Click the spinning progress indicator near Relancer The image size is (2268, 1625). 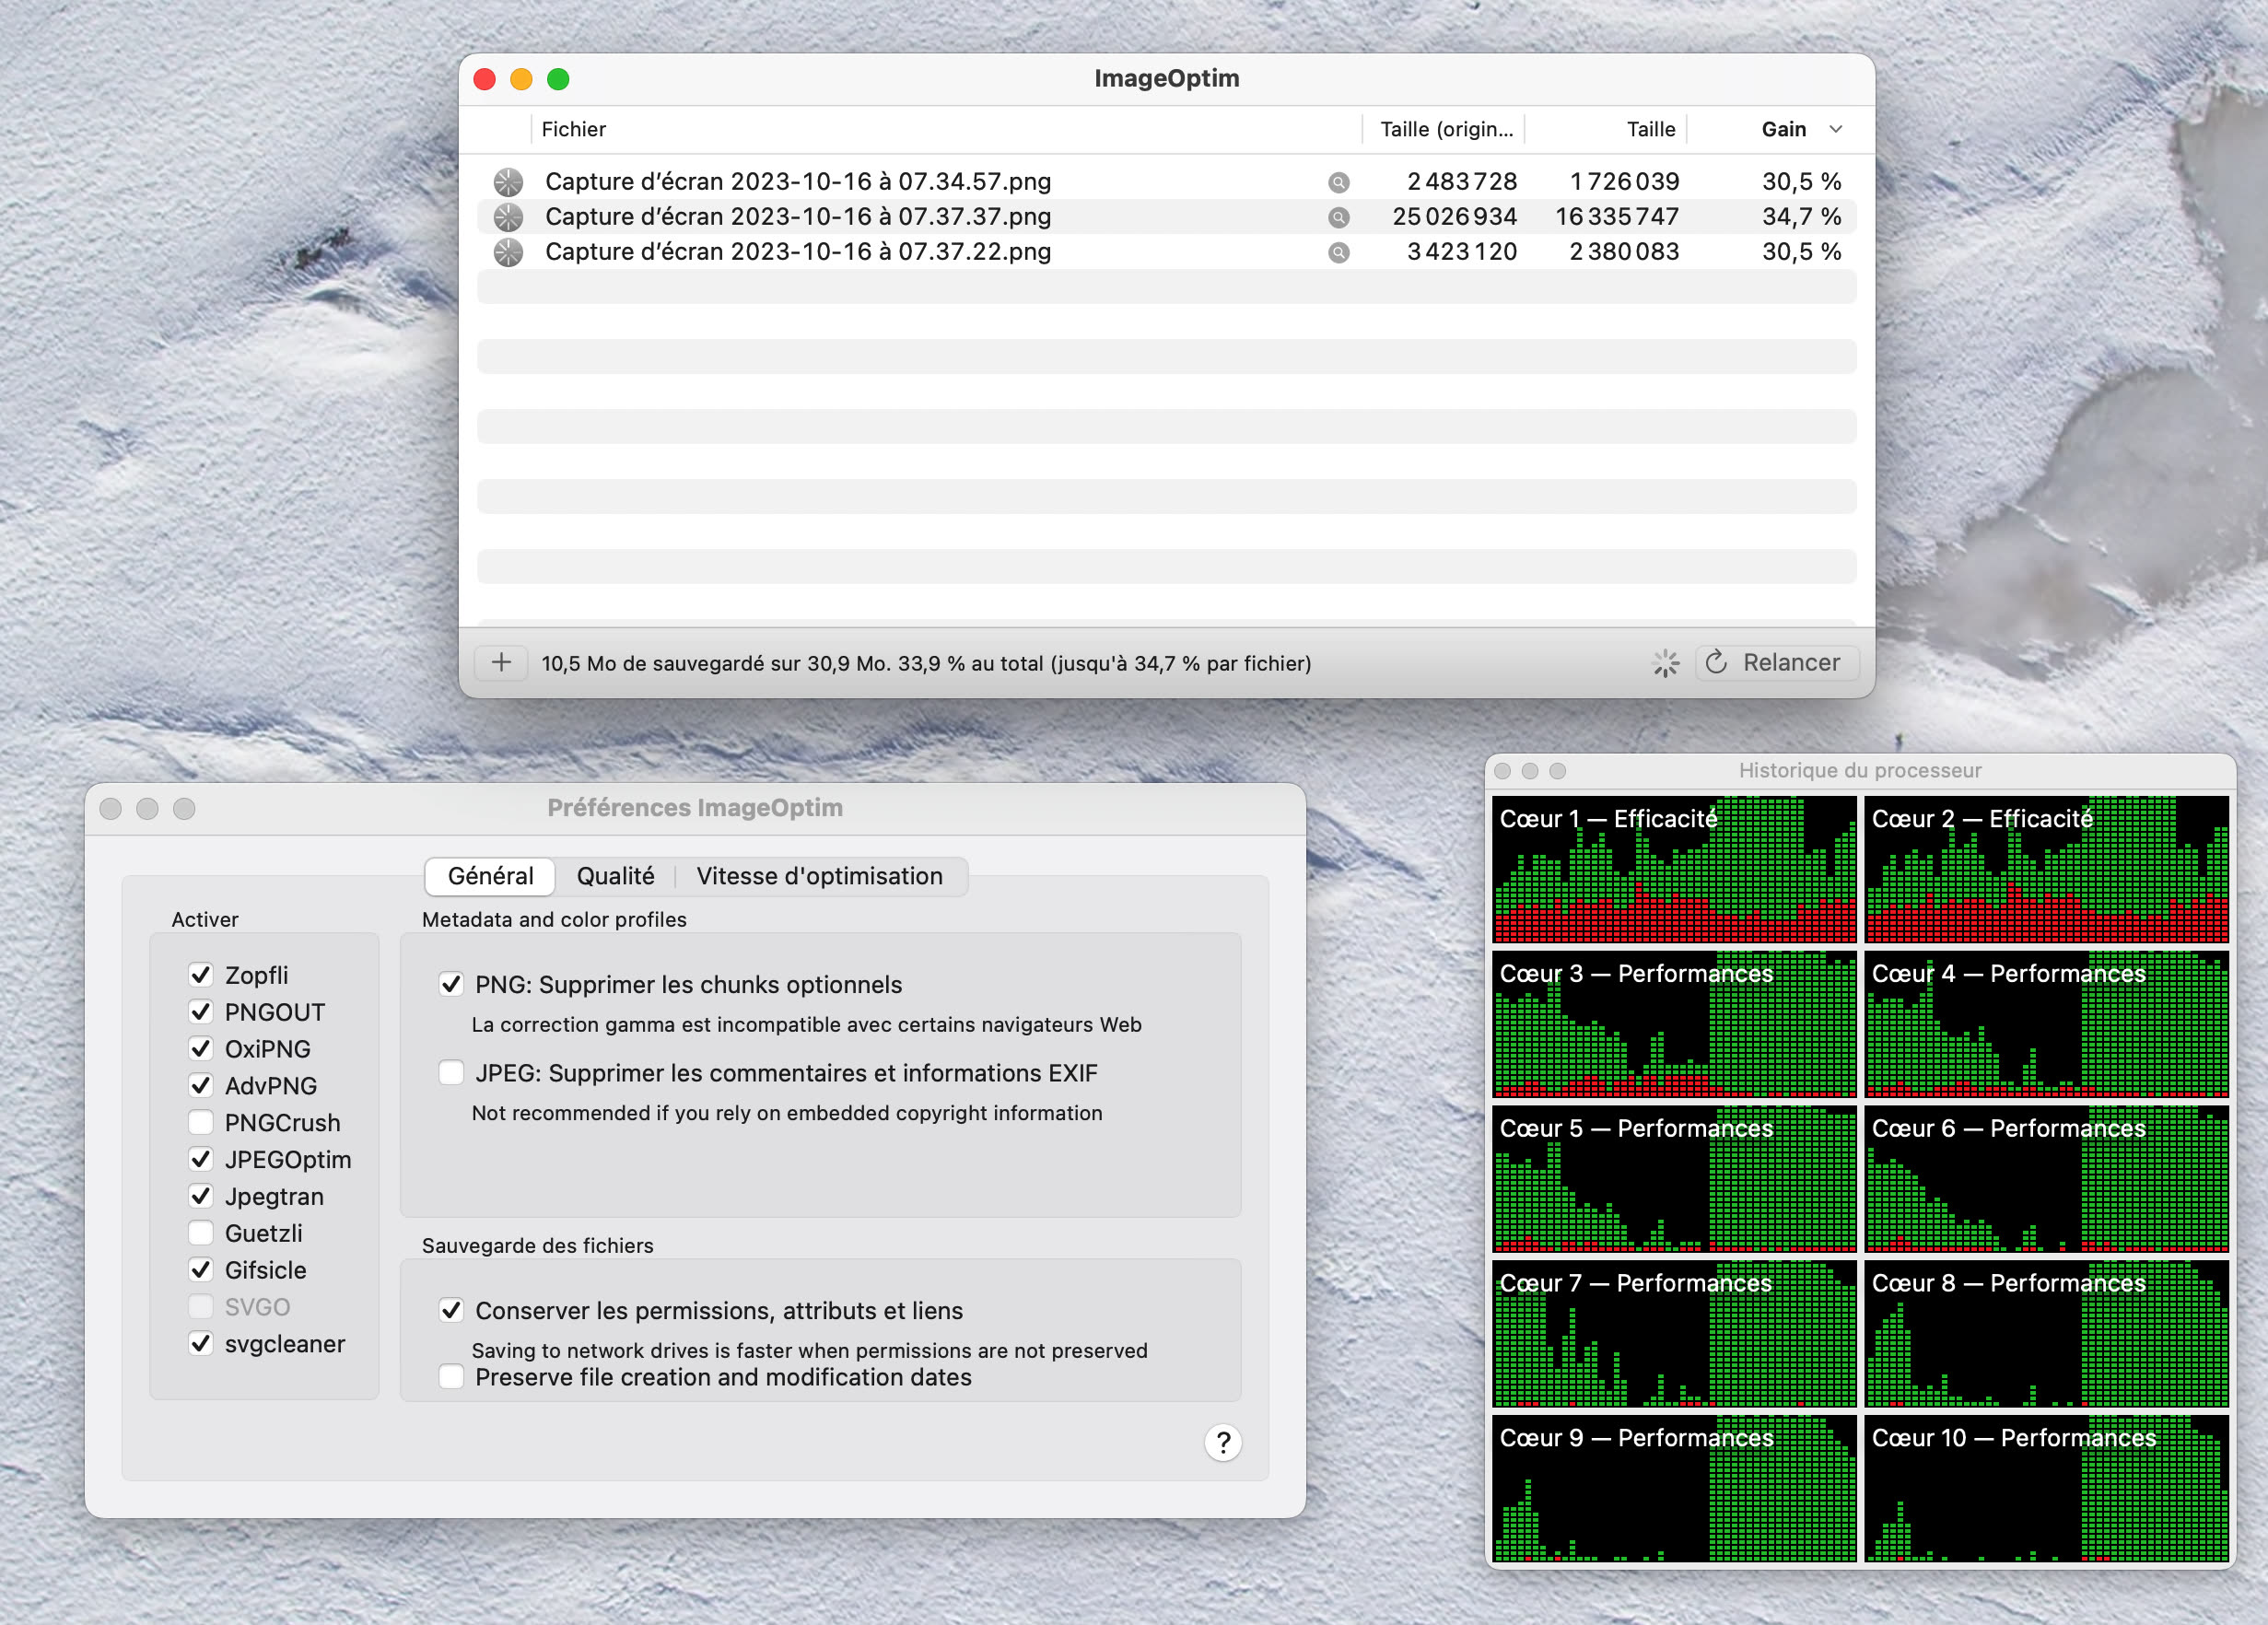click(x=1665, y=663)
